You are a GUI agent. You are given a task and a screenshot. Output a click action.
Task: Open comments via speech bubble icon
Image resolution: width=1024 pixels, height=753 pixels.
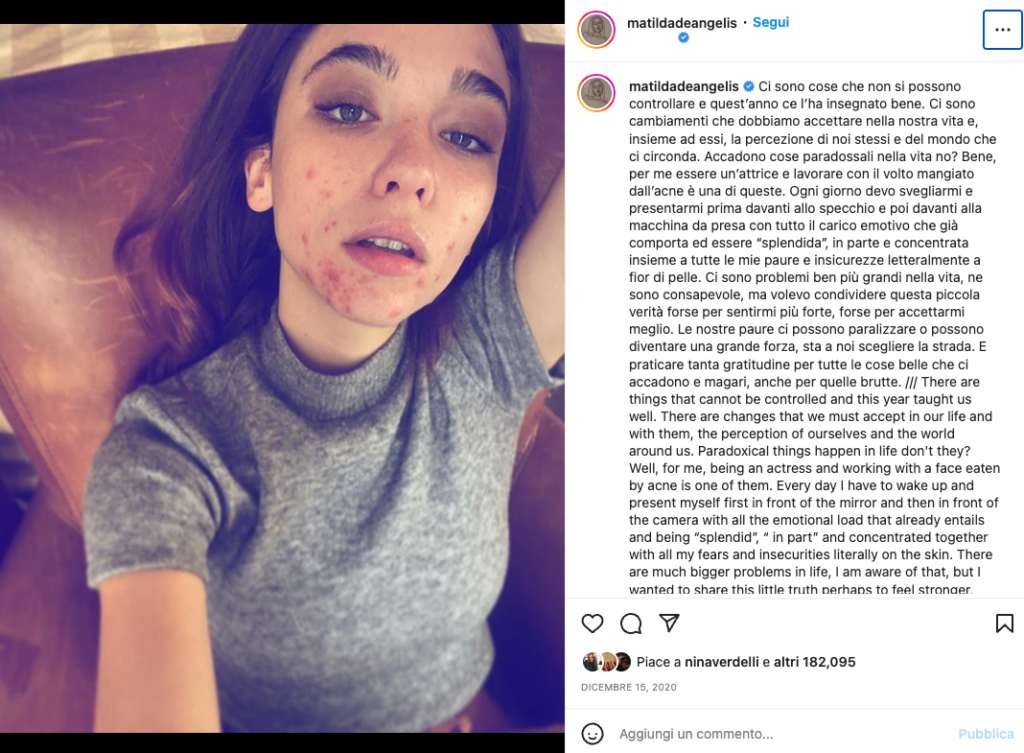tap(631, 624)
